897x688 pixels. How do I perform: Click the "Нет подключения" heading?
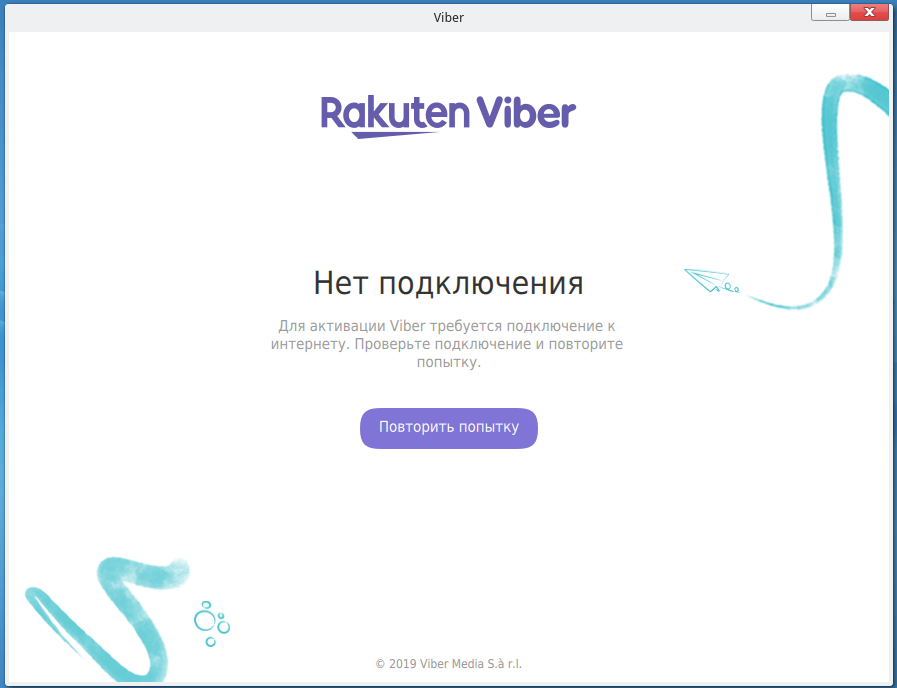(x=448, y=283)
